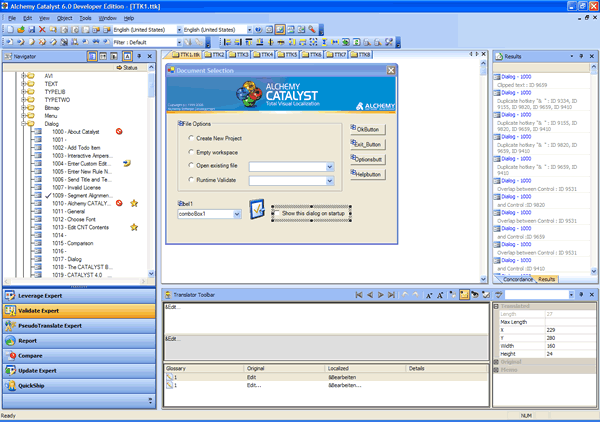Viewport: 600px width, 422px height.
Task: Switch to the TTK8 document tab
Action: click(361, 55)
